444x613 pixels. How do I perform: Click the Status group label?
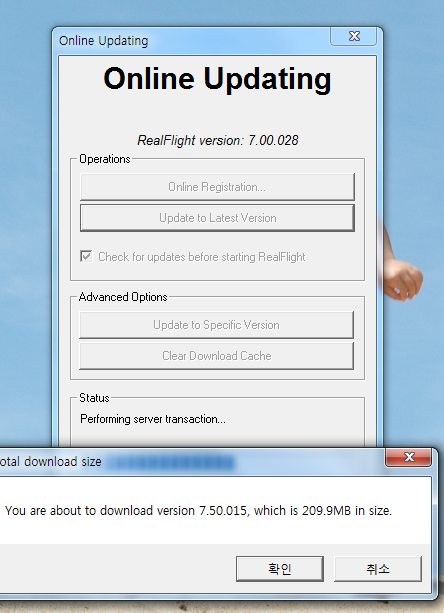[94, 398]
